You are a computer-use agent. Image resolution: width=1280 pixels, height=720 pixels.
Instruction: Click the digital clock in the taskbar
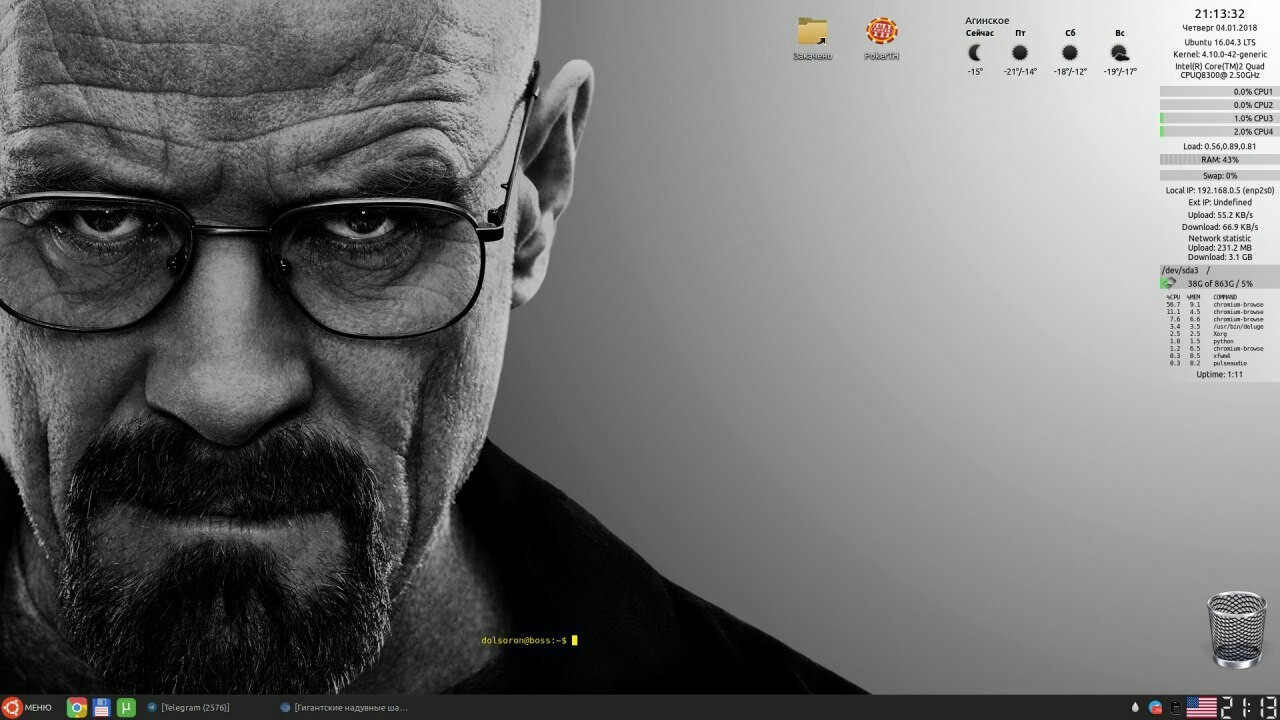click(1249, 707)
